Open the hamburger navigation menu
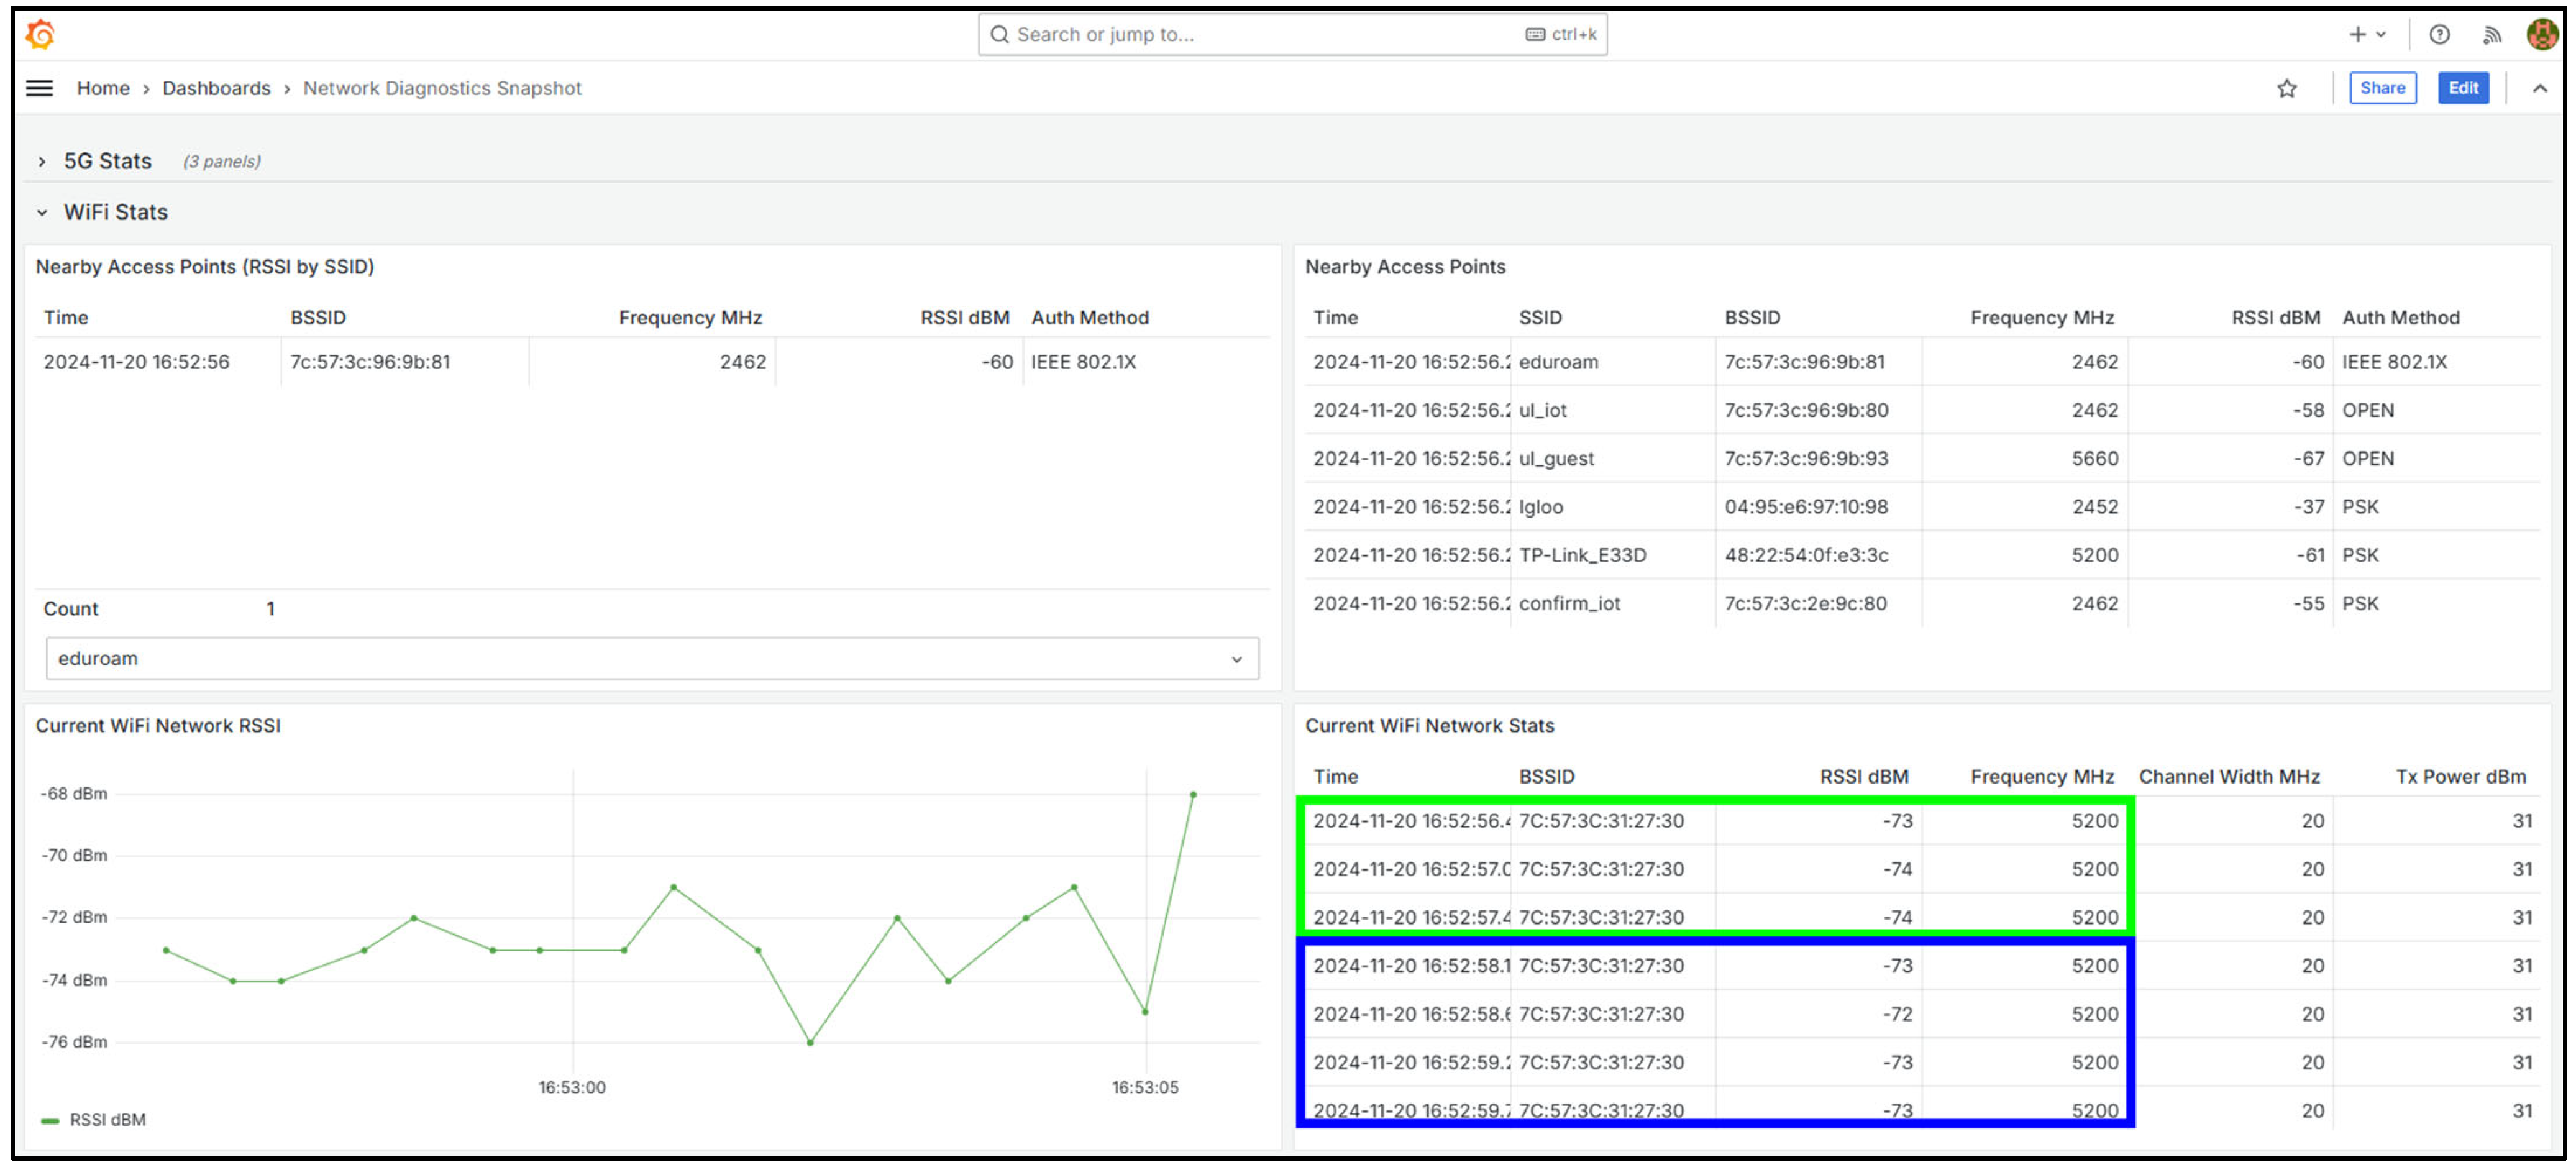 pyautogui.click(x=39, y=88)
